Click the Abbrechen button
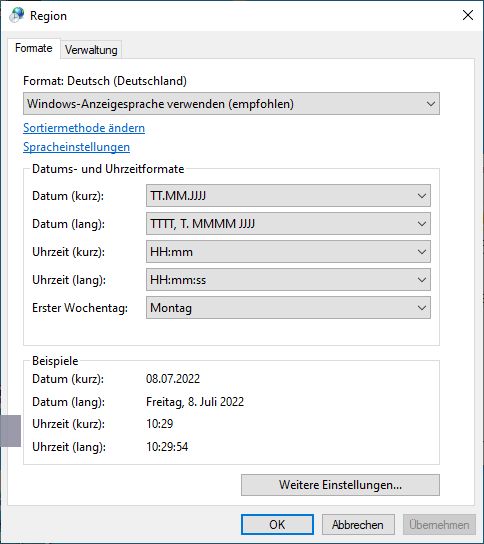This screenshot has width=484, height=544. click(358, 525)
